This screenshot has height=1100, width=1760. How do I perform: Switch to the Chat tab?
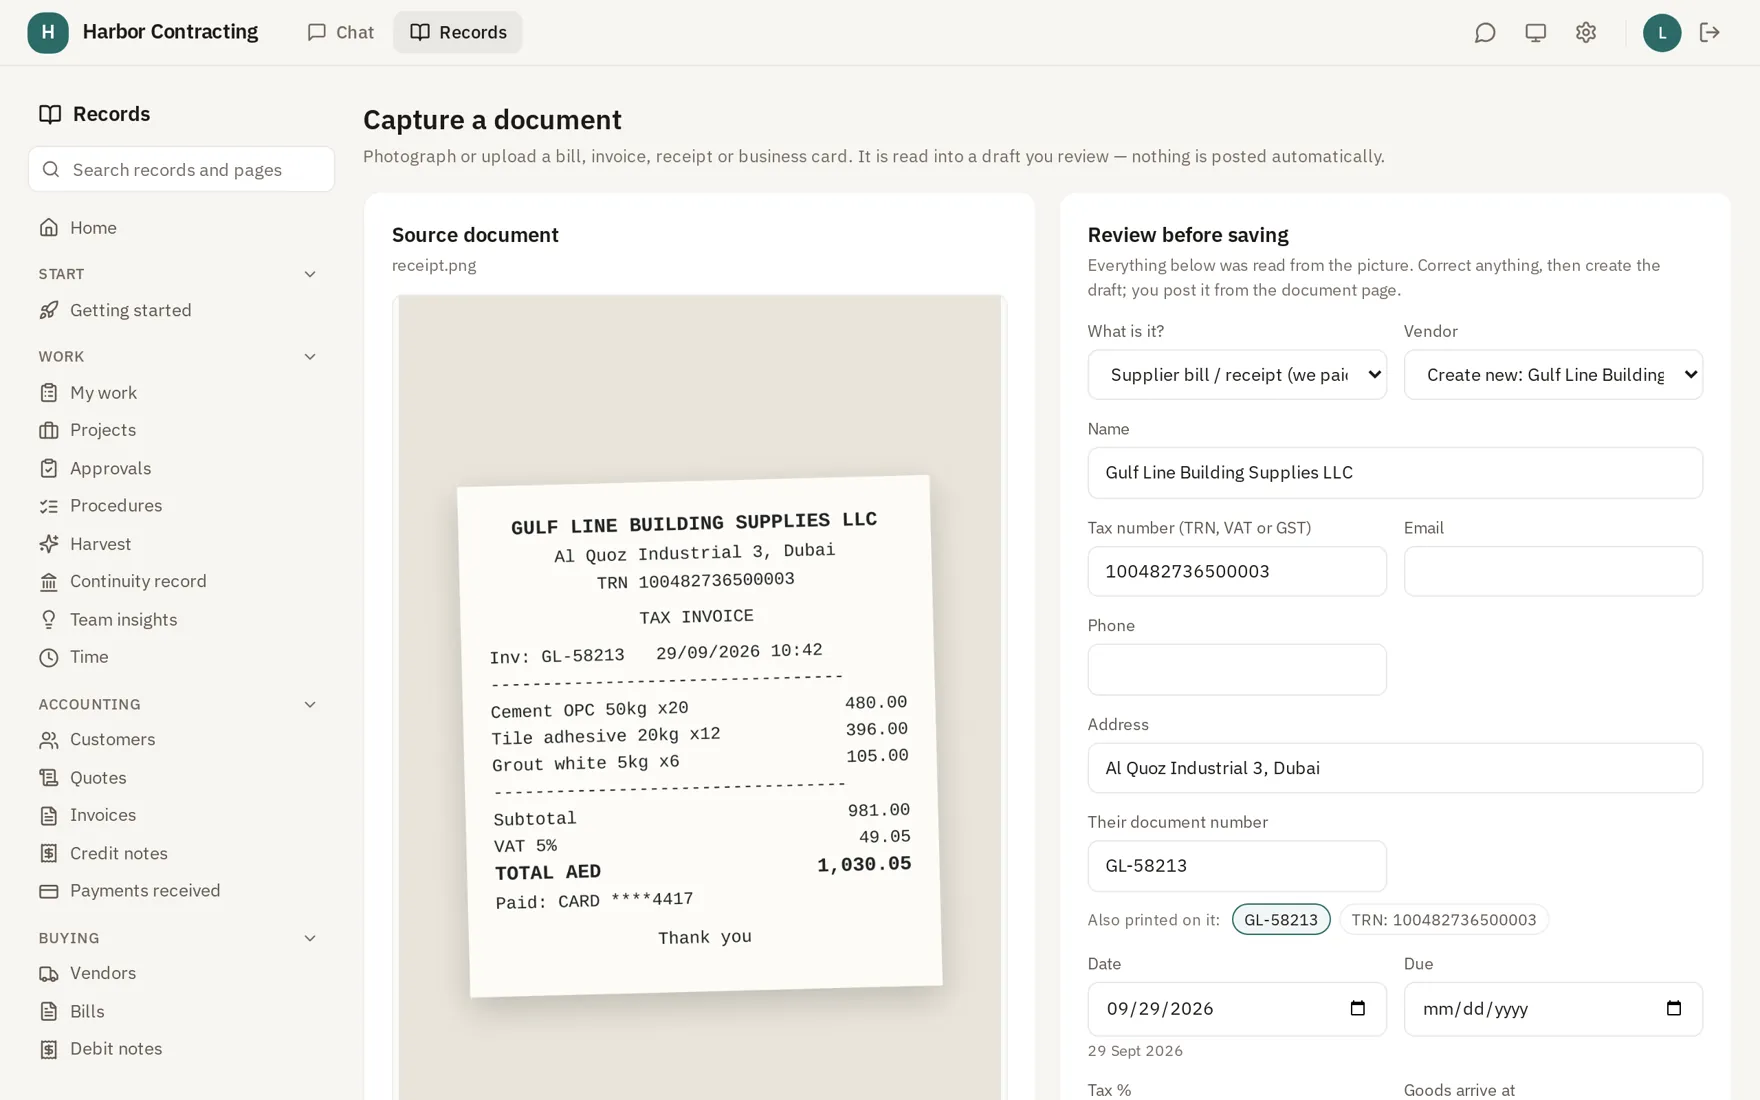tap(340, 32)
